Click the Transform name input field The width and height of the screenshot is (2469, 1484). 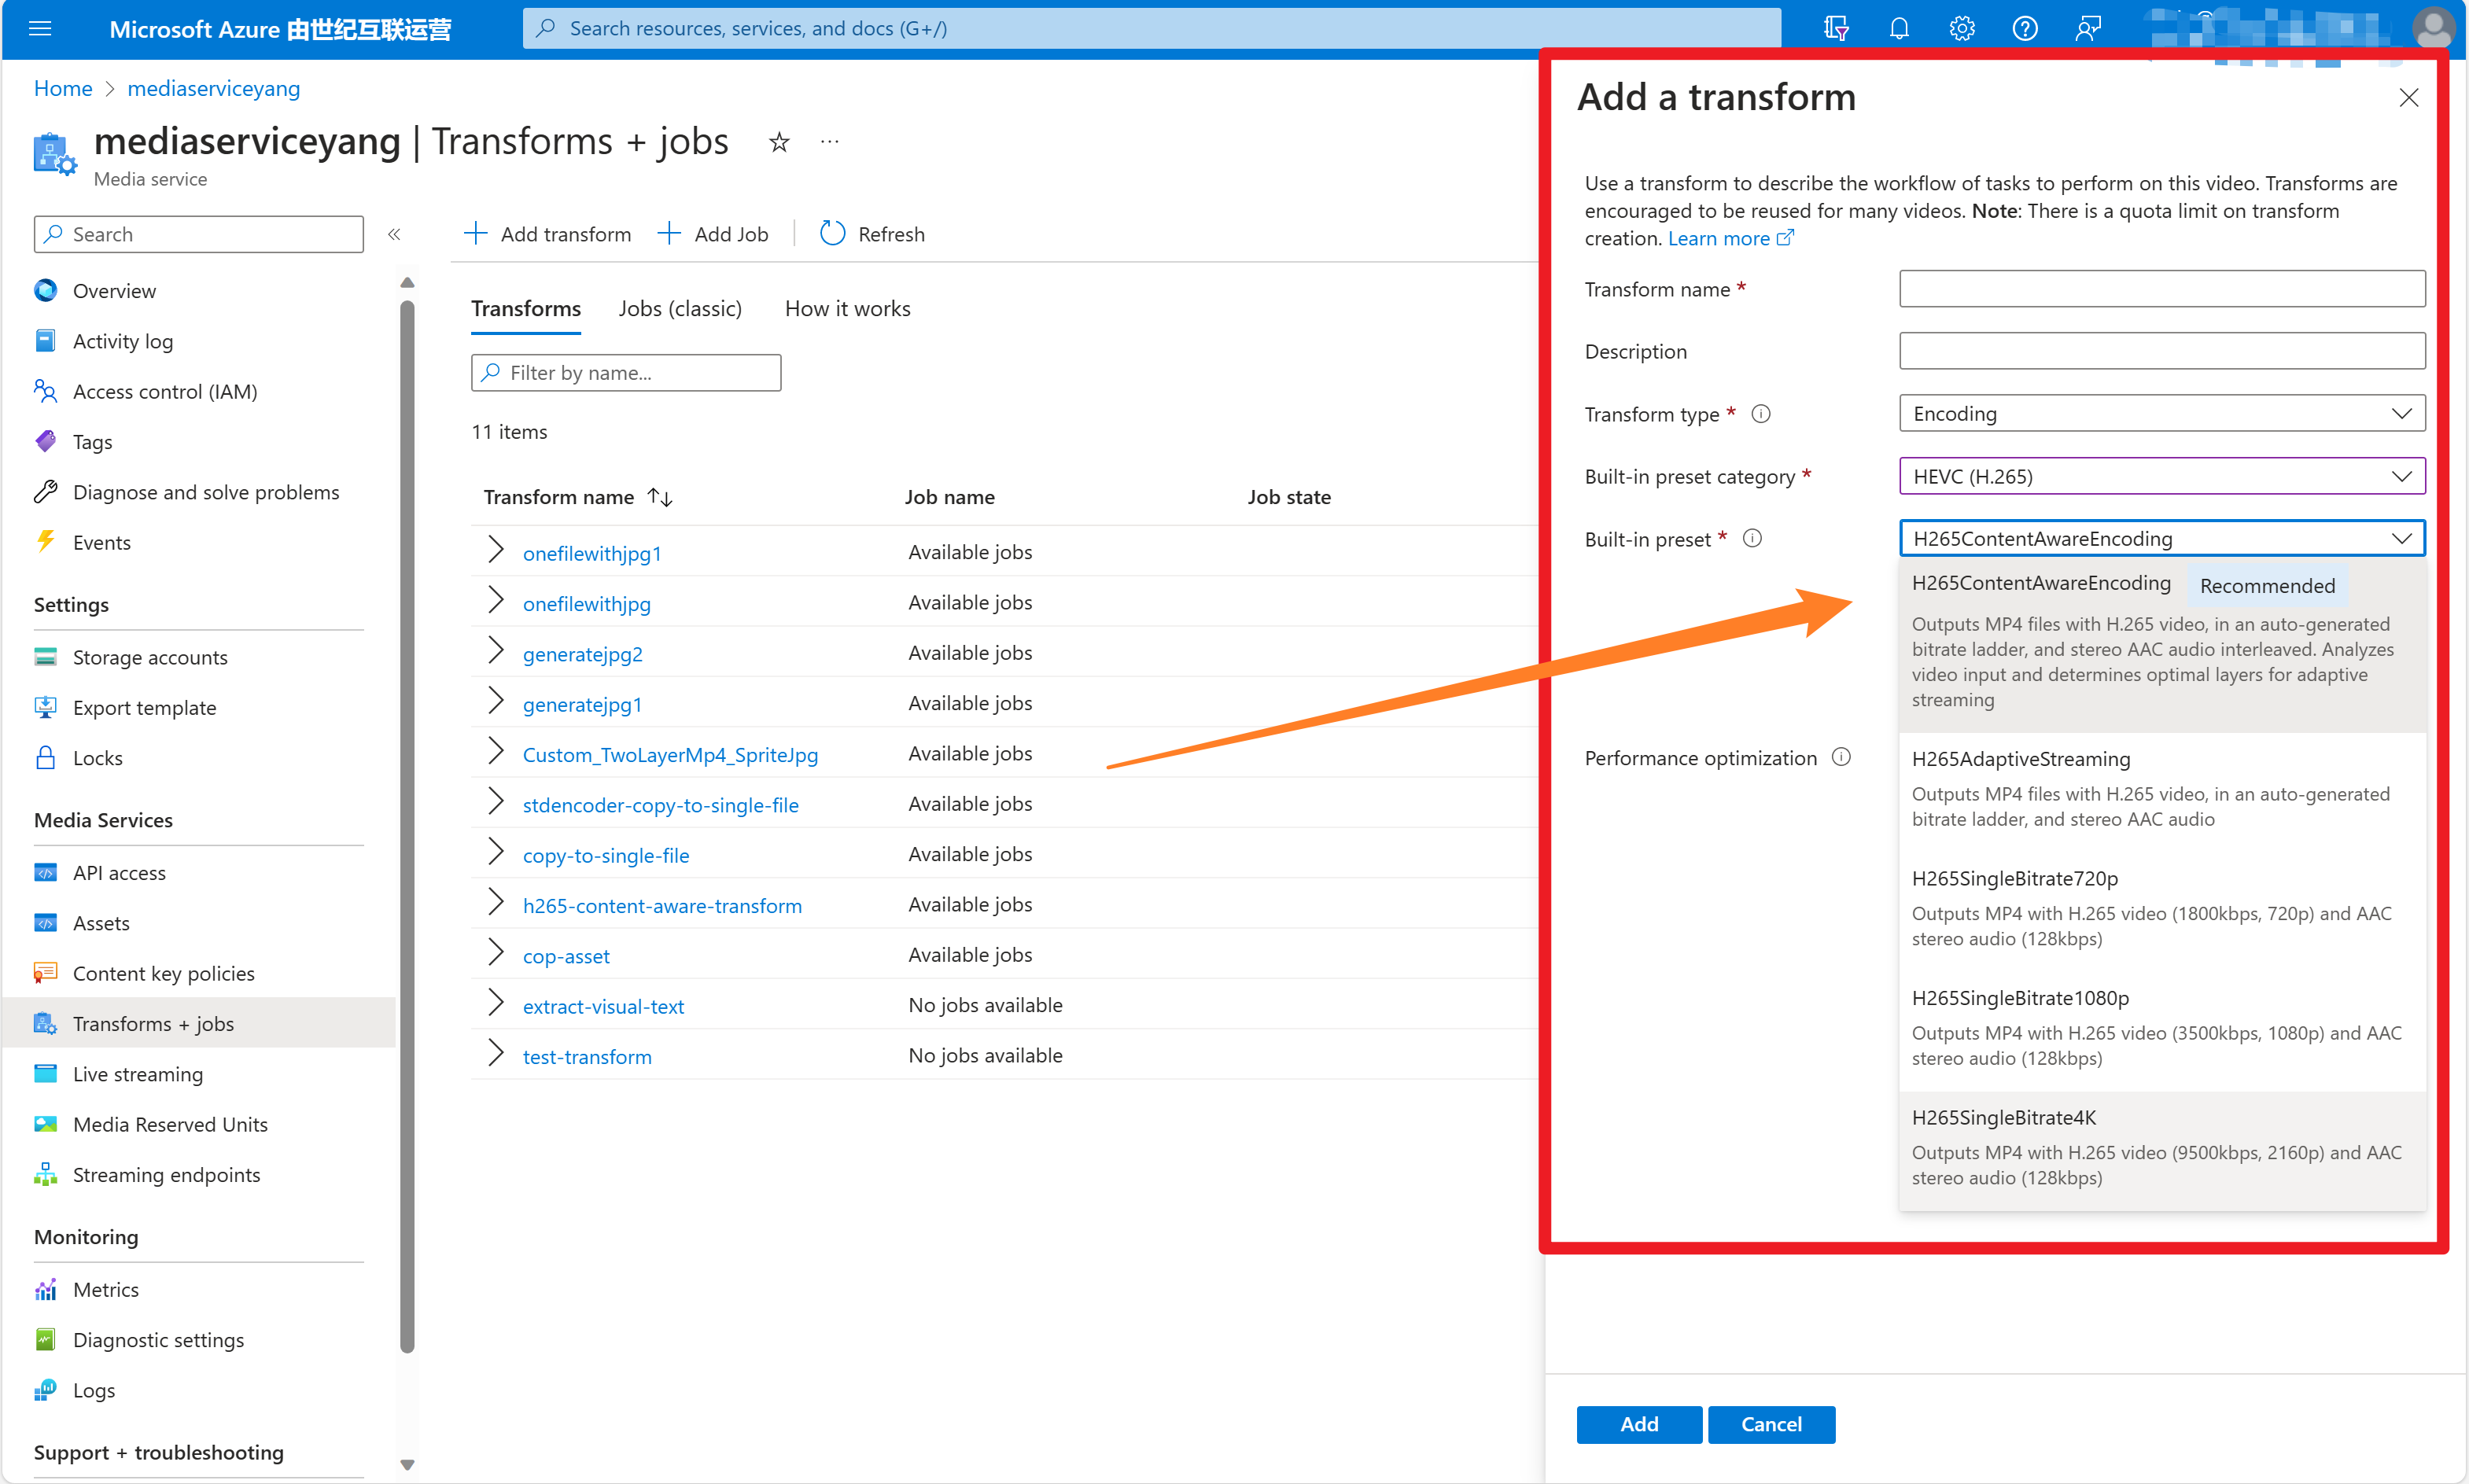pyautogui.click(x=2161, y=289)
